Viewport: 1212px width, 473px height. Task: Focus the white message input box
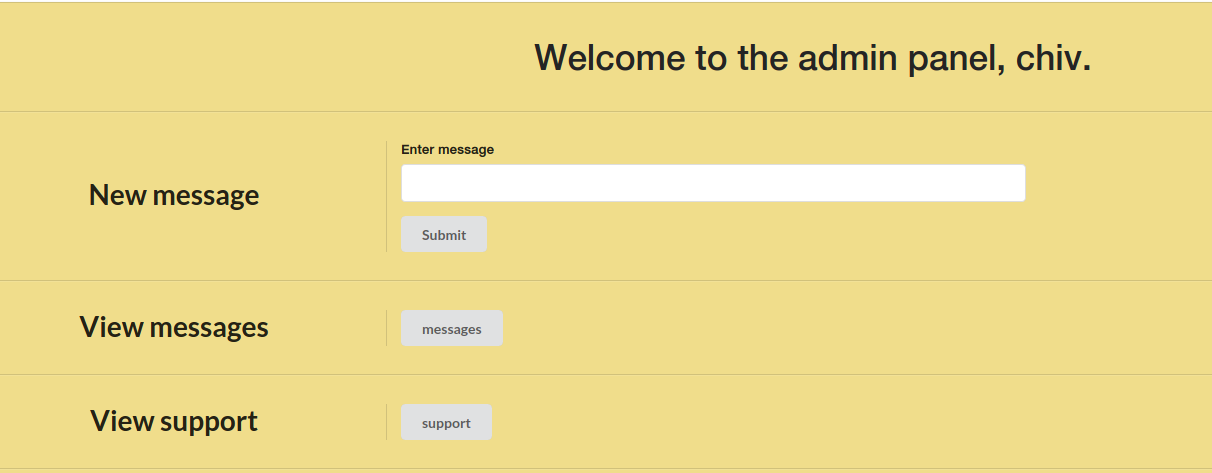713,183
